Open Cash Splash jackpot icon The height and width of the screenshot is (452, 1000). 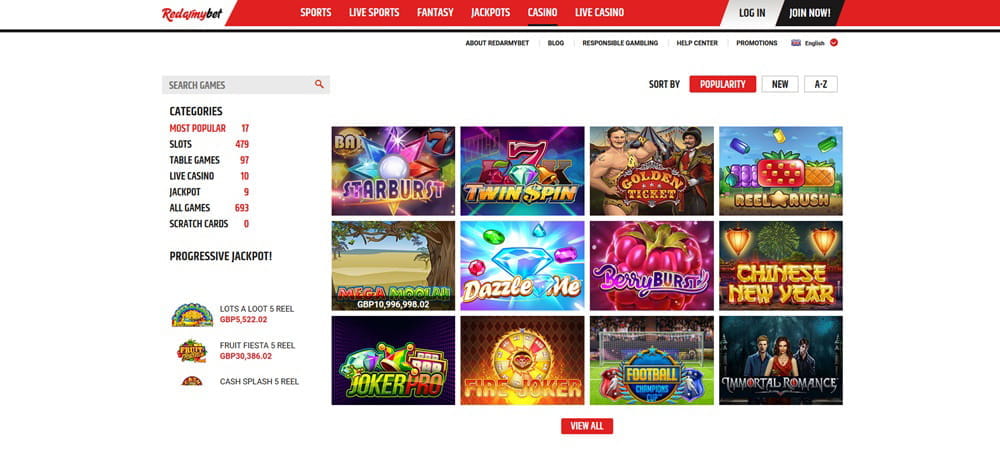point(192,381)
